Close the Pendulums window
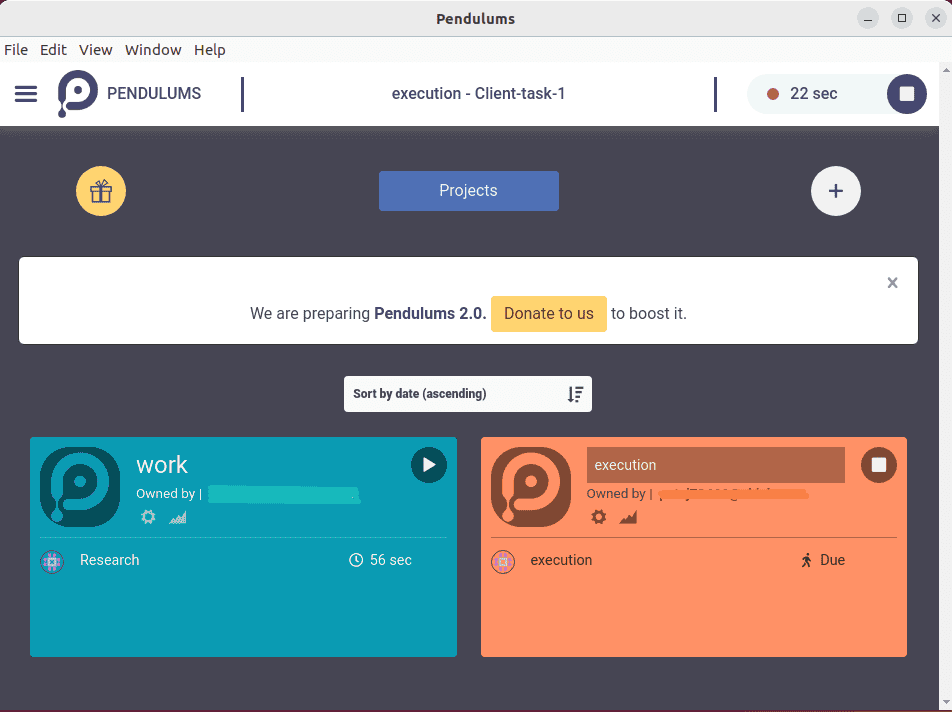This screenshot has width=952, height=712. coord(936,19)
